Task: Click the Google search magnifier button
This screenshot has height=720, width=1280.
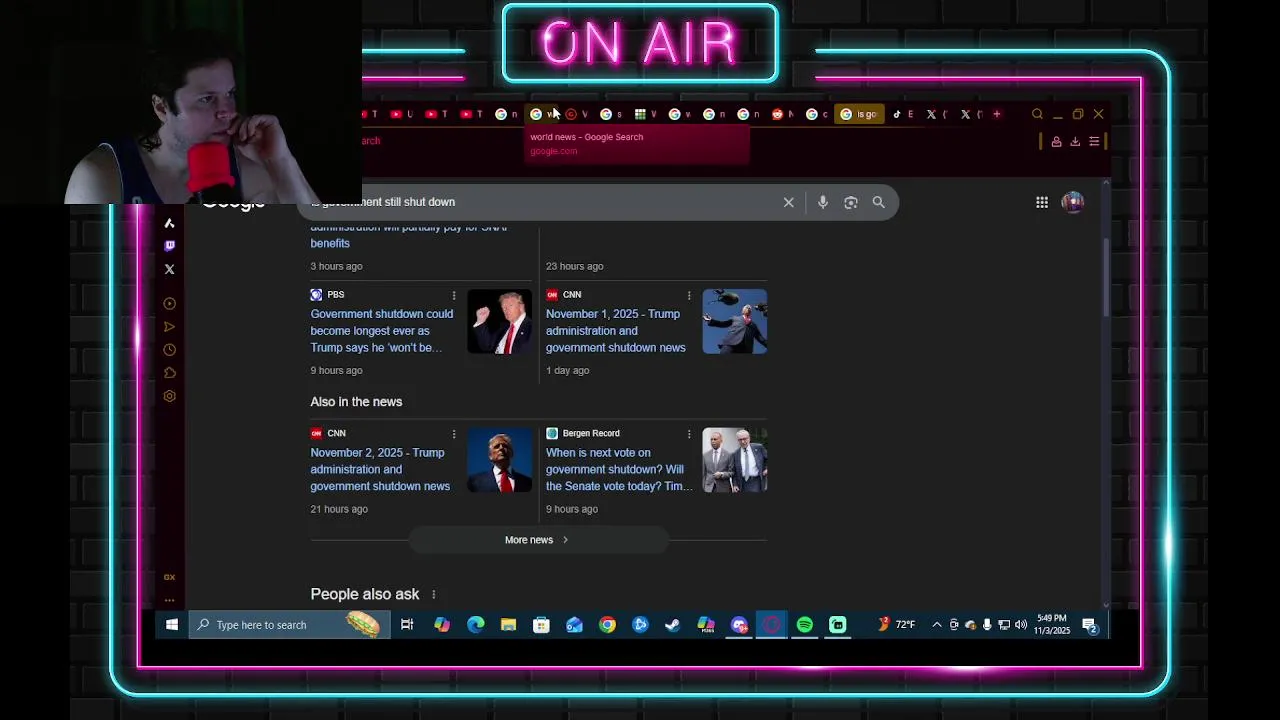Action: click(x=878, y=203)
